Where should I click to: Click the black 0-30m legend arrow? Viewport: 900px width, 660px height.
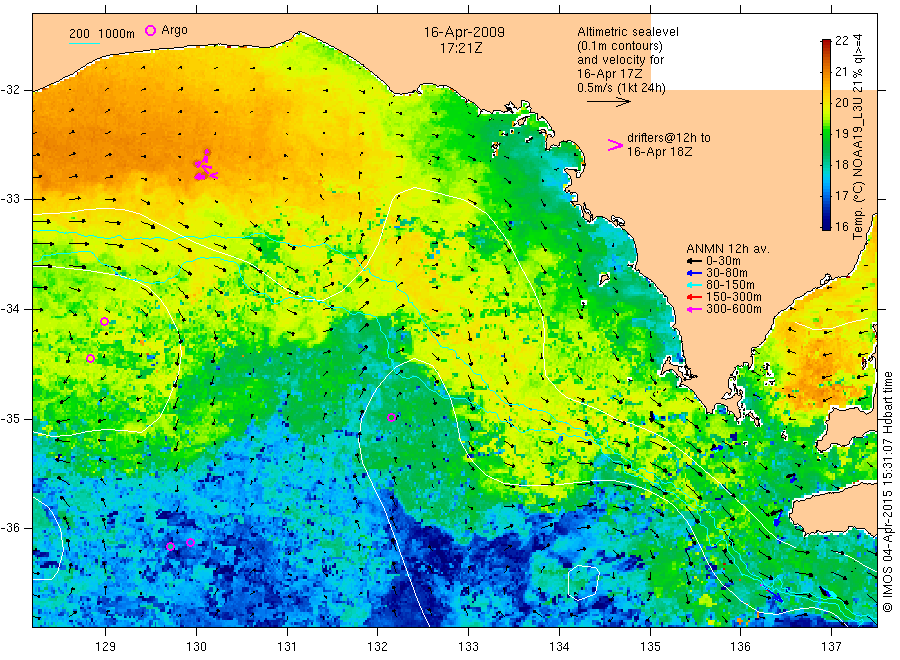coord(695,261)
